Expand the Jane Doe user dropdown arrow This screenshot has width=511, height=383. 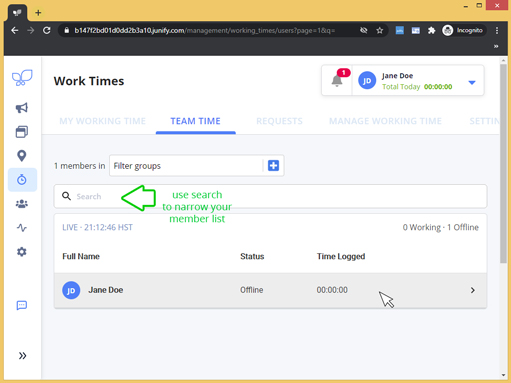[472, 82]
